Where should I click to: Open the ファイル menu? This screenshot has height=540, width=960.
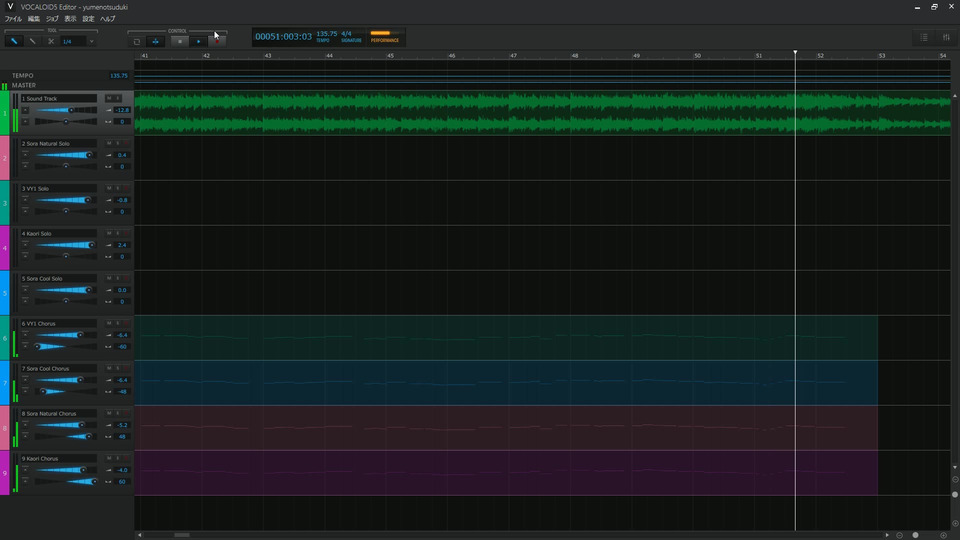(x=13, y=19)
